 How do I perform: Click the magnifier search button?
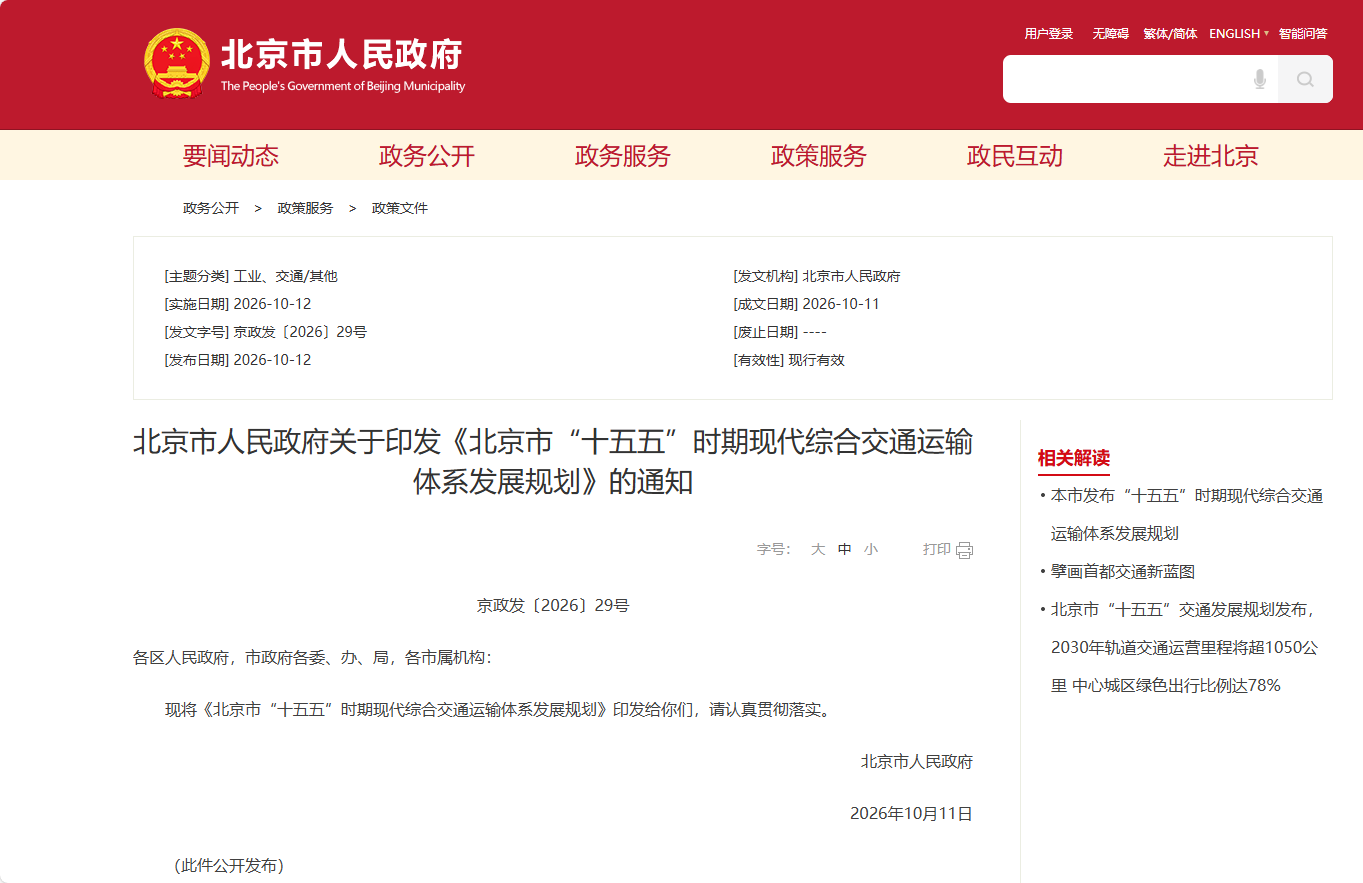[1305, 79]
